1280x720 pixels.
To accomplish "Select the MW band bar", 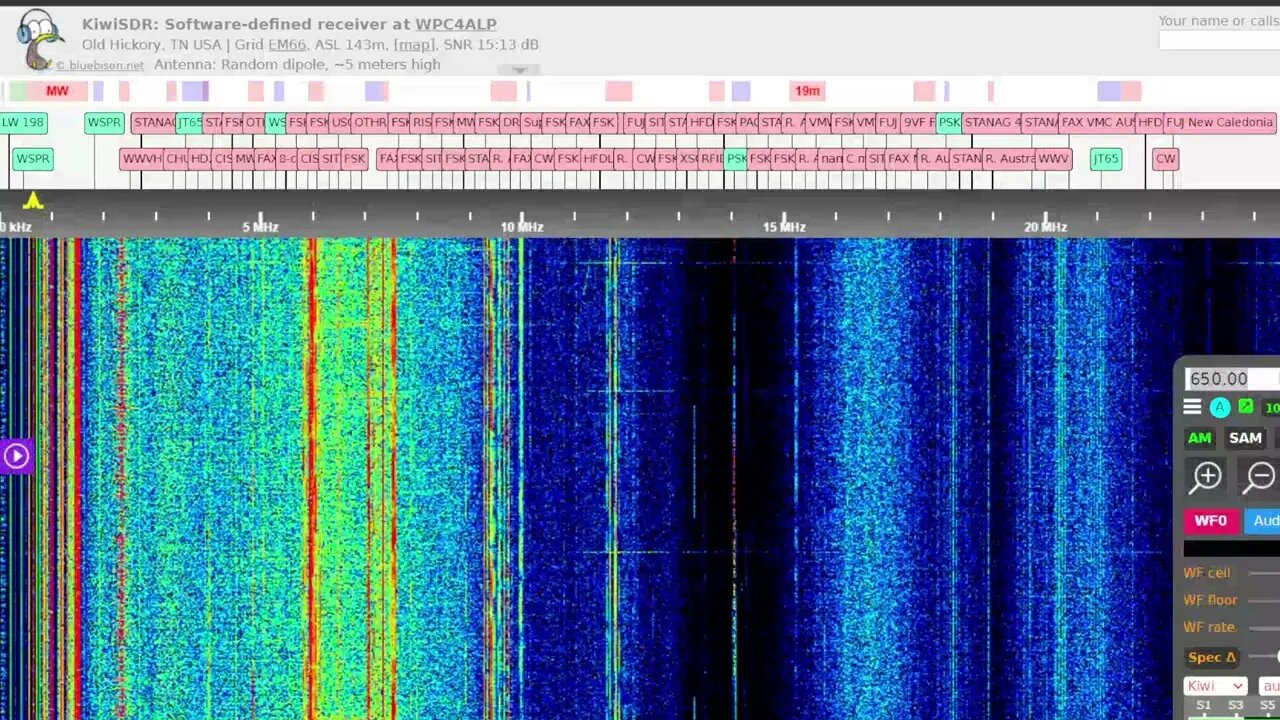I will click(57, 91).
